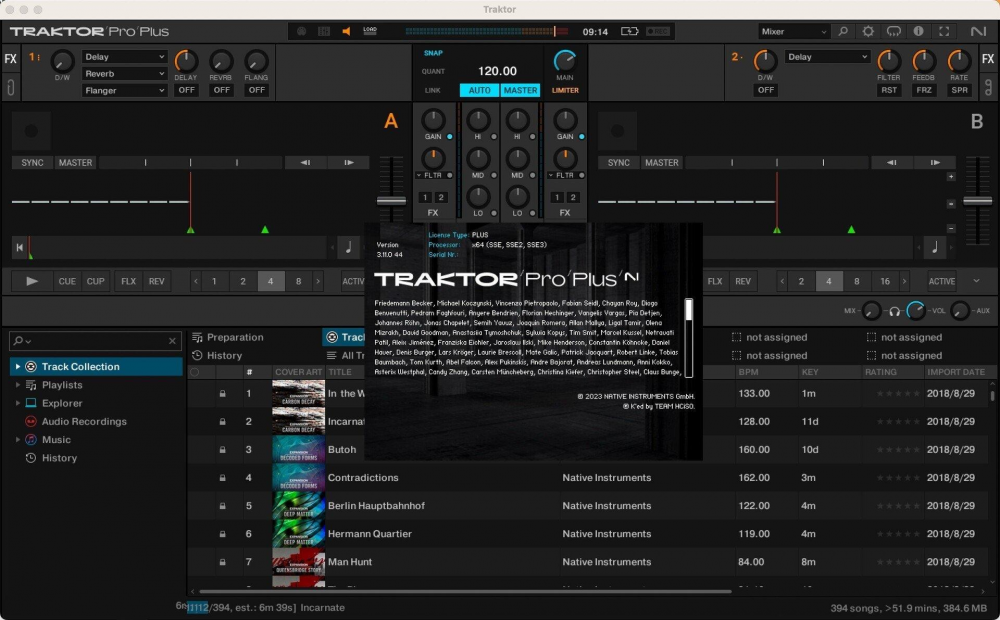Enter fullscreen with the header expand icon

[944, 31]
